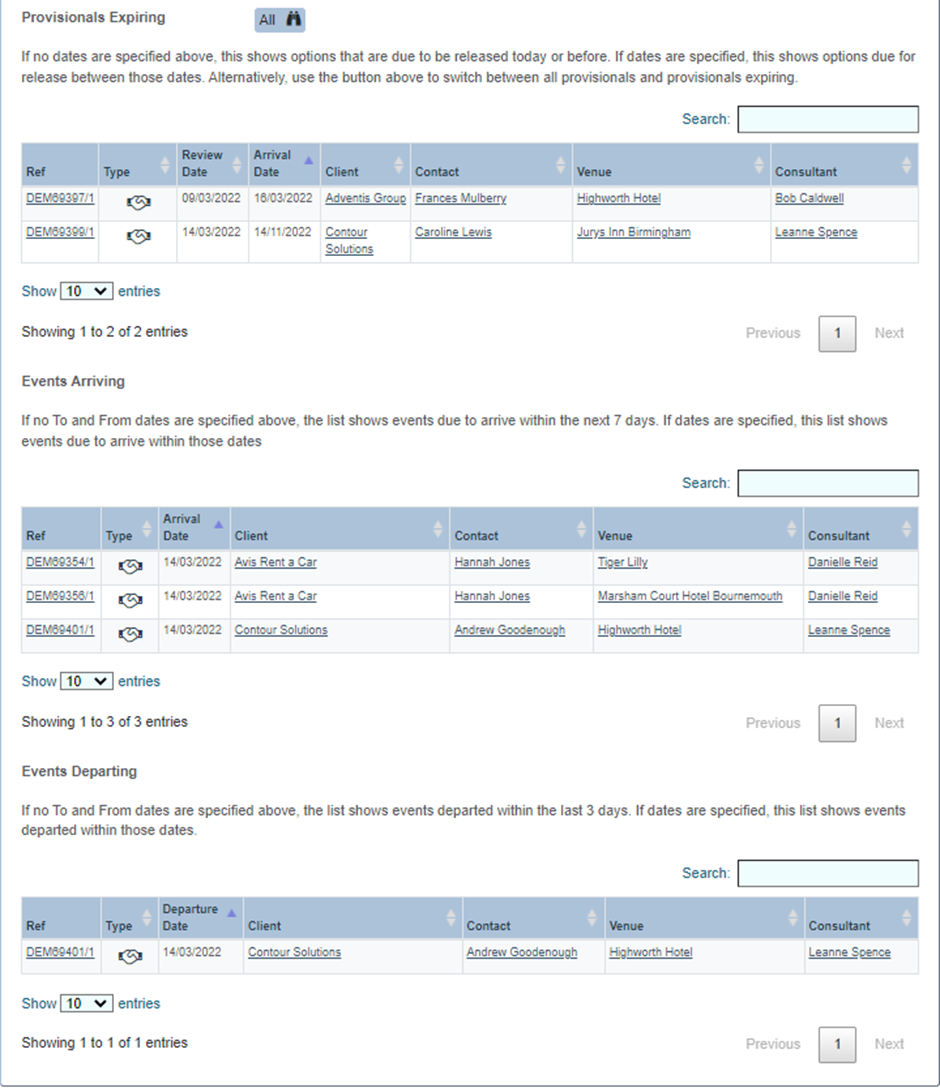Open DEM69401/1 in Events Departing table
940x1088 pixels.
(x=60, y=952)
